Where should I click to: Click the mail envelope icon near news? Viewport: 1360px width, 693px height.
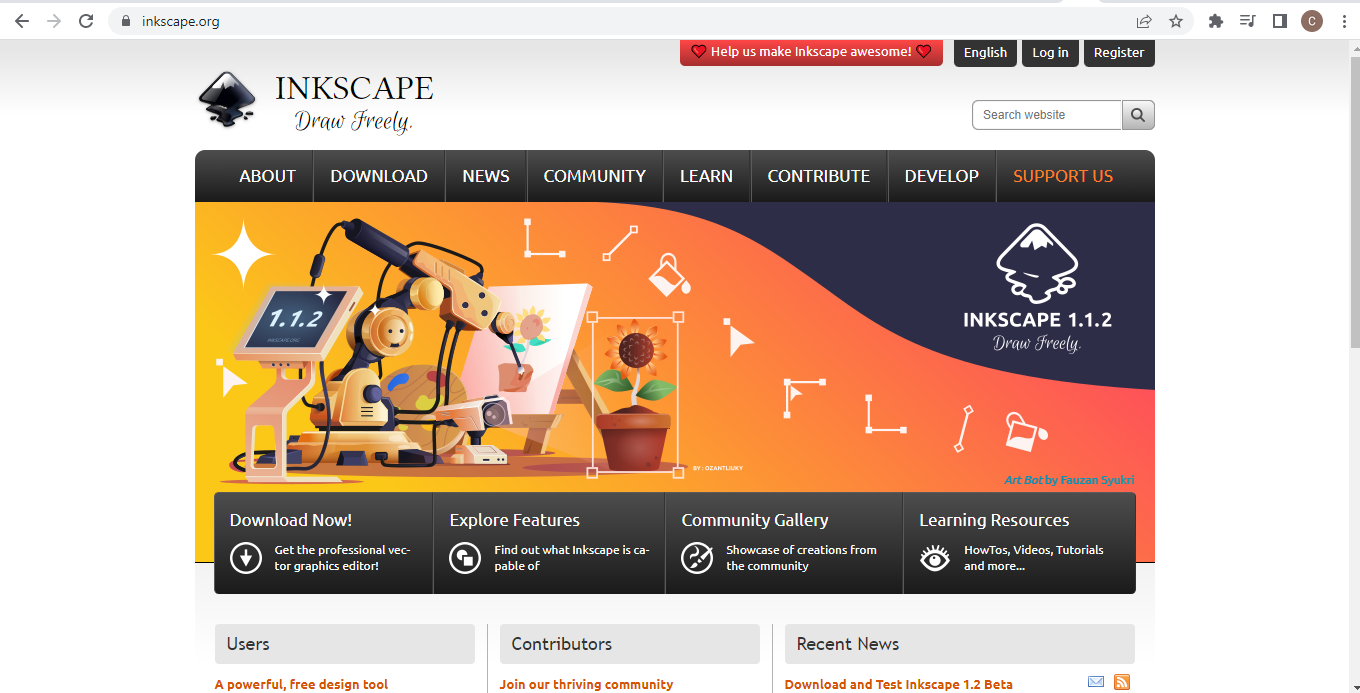click(1096, 682)
